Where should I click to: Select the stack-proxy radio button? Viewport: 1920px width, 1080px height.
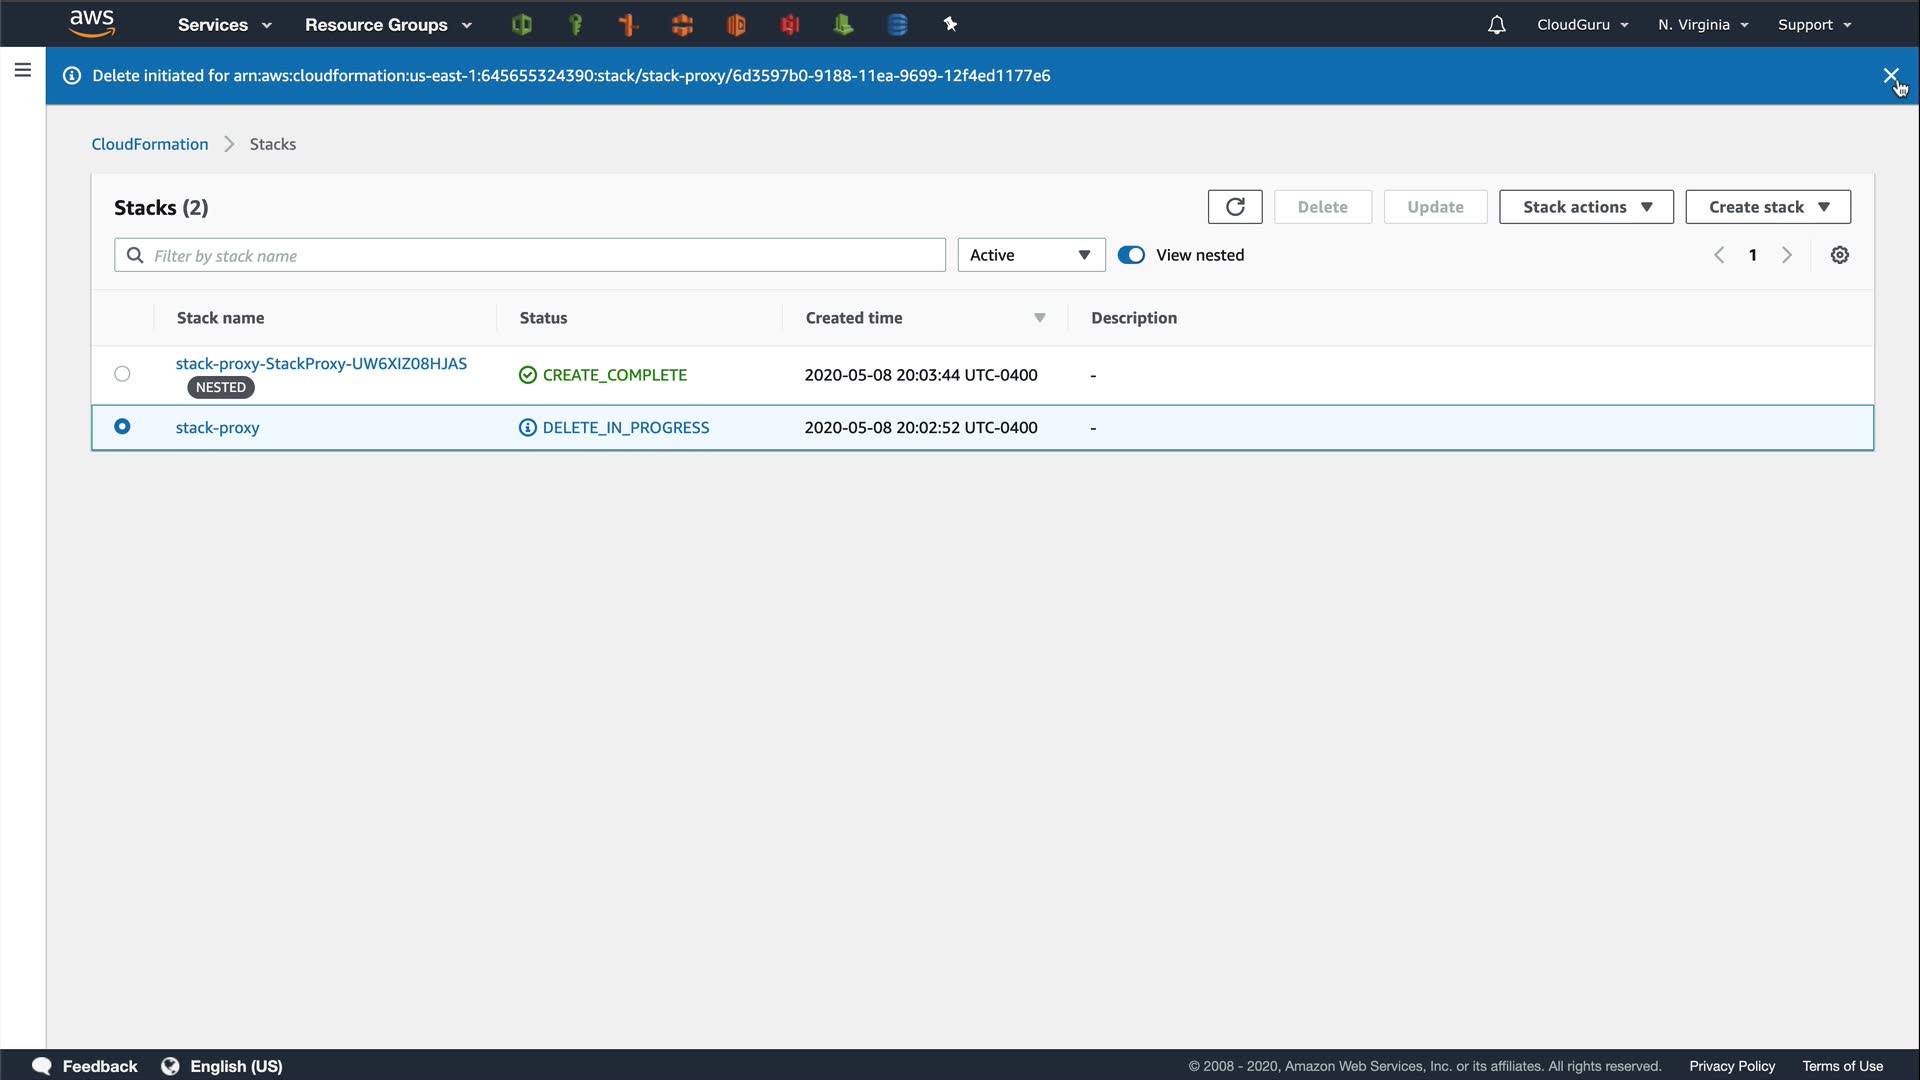click(x=122, y=427)
